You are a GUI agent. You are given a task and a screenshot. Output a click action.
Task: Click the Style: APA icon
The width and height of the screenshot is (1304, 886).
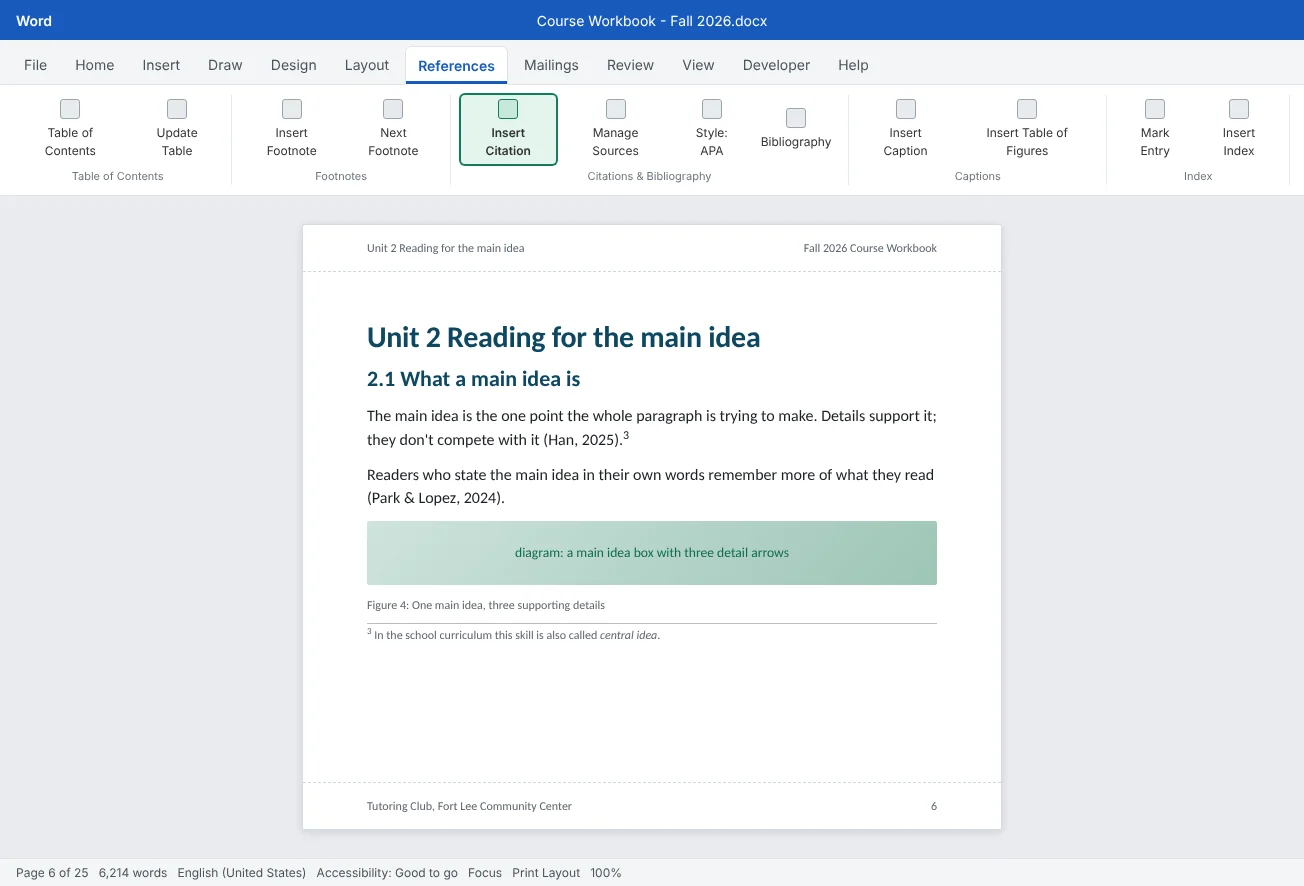tap(712, 109)
